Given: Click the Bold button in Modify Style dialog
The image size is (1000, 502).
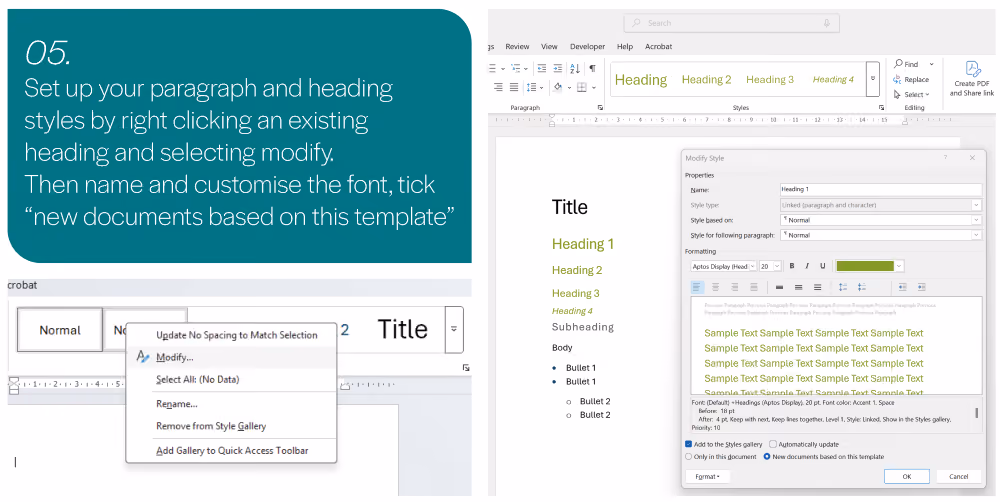Looking at the screenshot, I should 791,266.
